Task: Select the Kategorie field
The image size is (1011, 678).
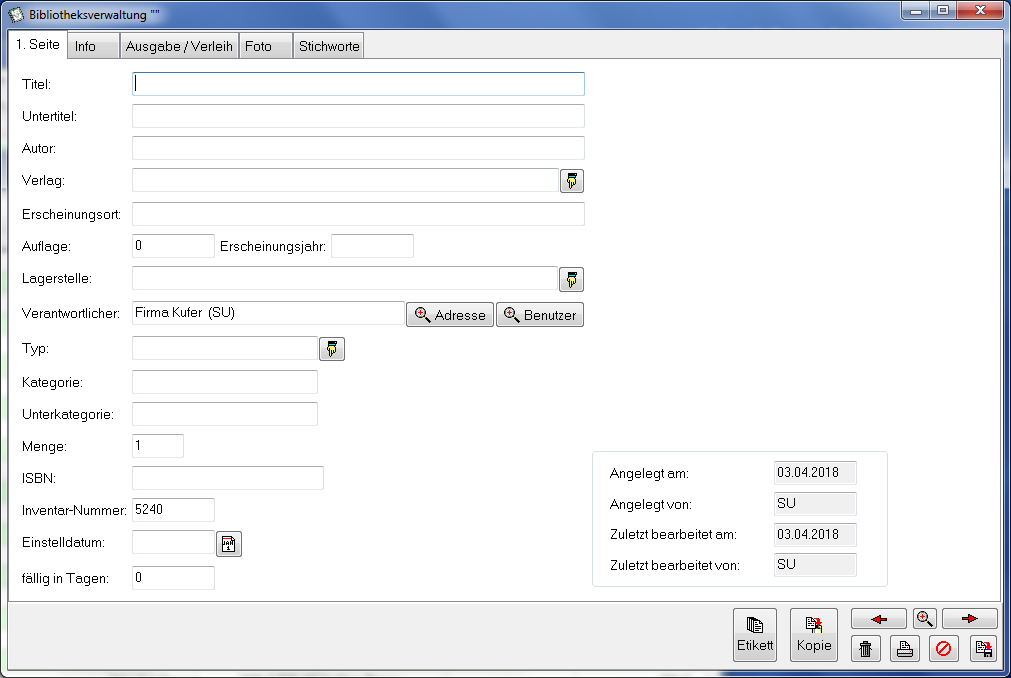Action: pyautogui.click(x=225, y=382)
